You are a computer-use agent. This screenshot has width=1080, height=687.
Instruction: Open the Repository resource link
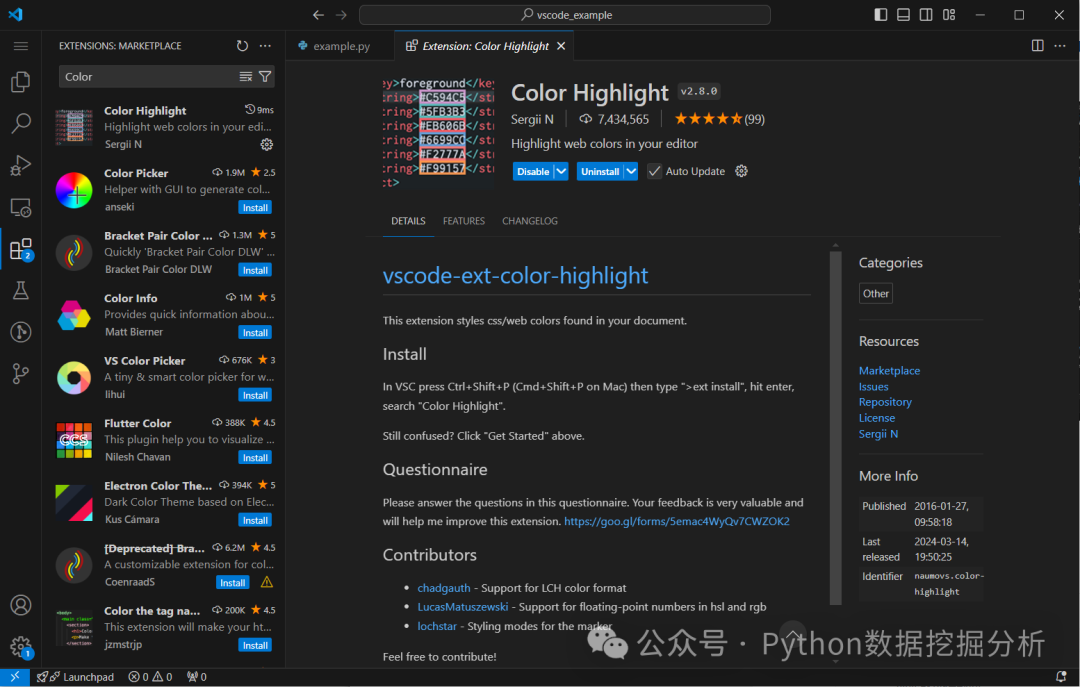[x=885, y=402]
